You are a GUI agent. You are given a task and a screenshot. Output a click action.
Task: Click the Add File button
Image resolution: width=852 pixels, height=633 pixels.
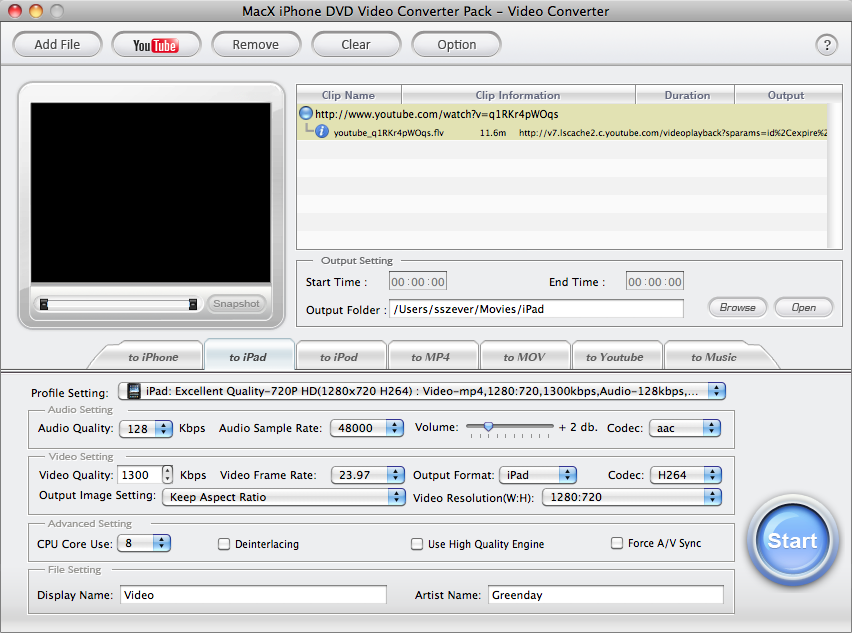pos(57,45)
